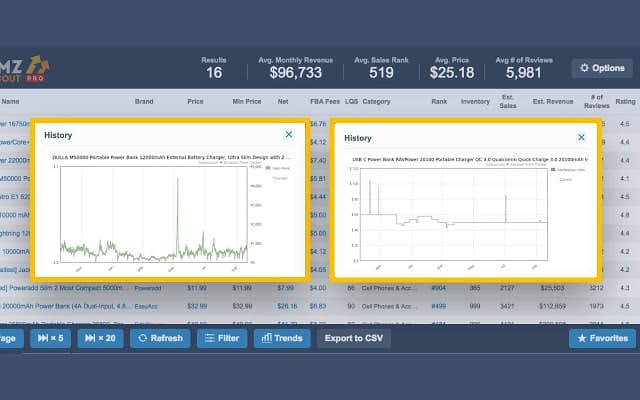Sort by the Name column header

[x=10, y=101]
